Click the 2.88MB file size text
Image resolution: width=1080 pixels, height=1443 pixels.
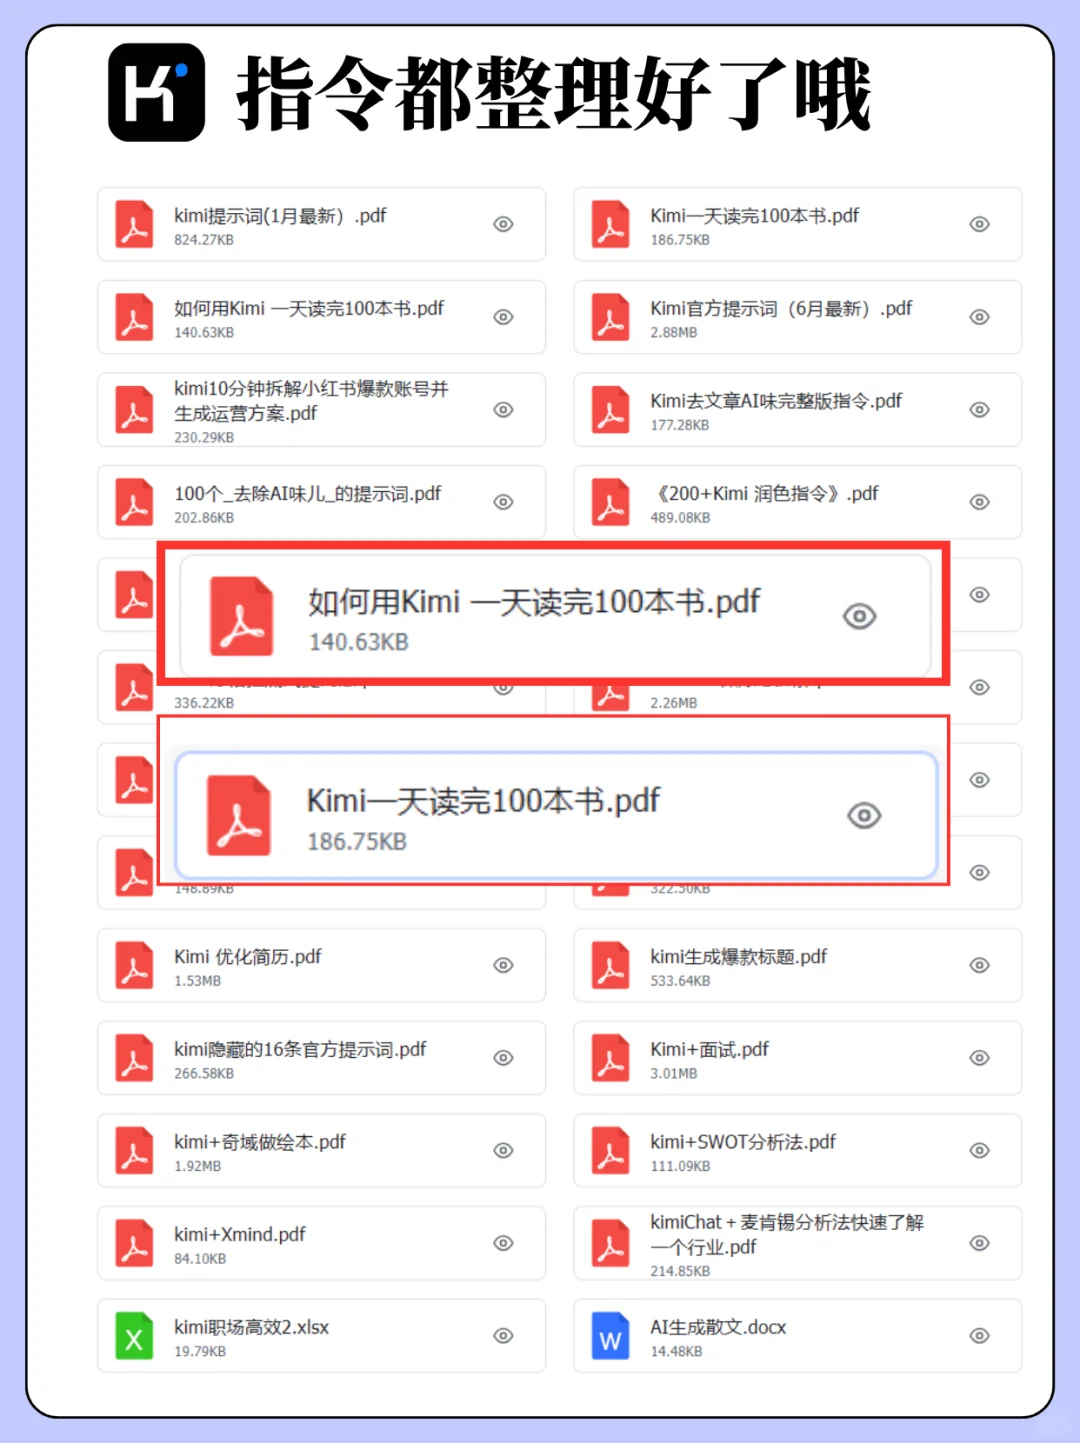tap(674, 333)
